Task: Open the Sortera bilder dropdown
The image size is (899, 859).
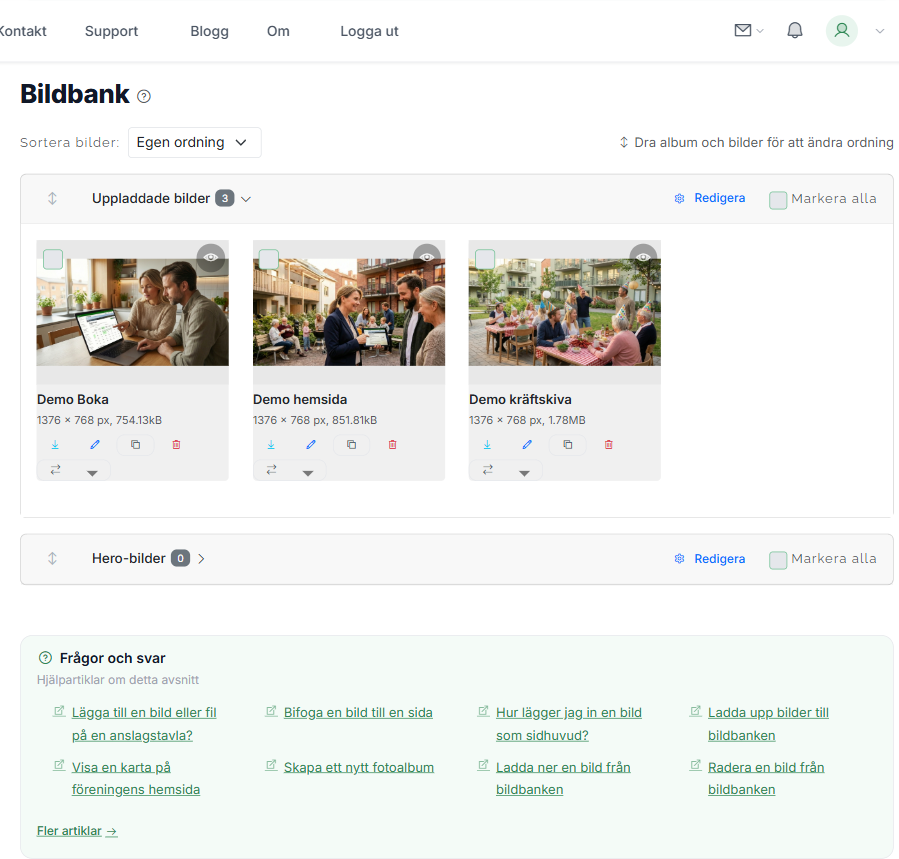Action: coord(194,142)
